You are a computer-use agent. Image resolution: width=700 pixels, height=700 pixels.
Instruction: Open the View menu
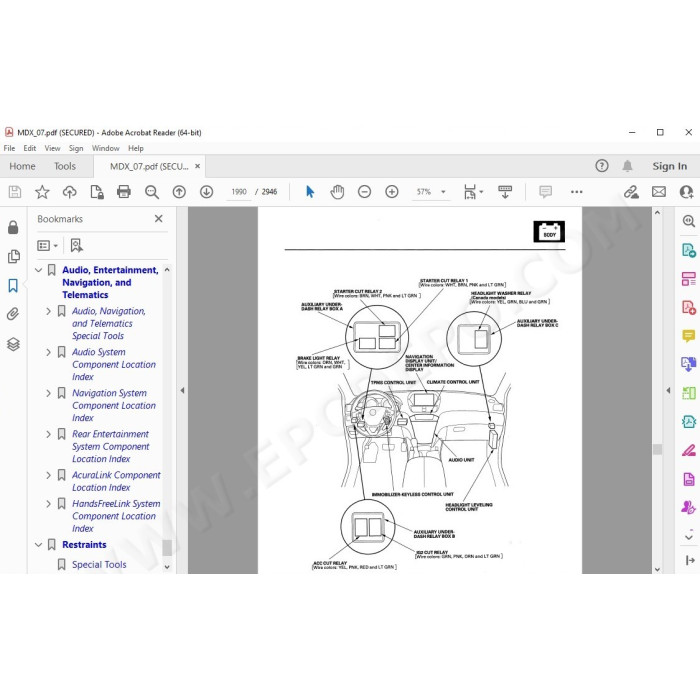(52, 148)
